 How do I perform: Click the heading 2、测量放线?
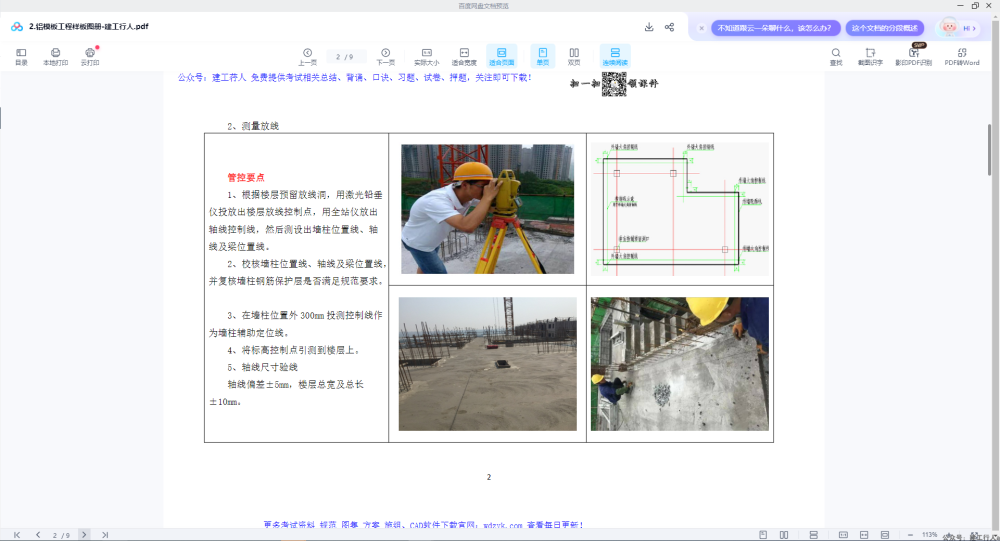coord(253,126)
